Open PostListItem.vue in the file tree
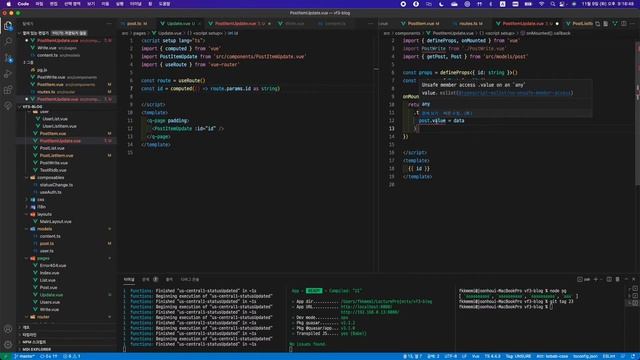This screenshot has width=640, height=360. pyautogui.click(x=56, y=156)
